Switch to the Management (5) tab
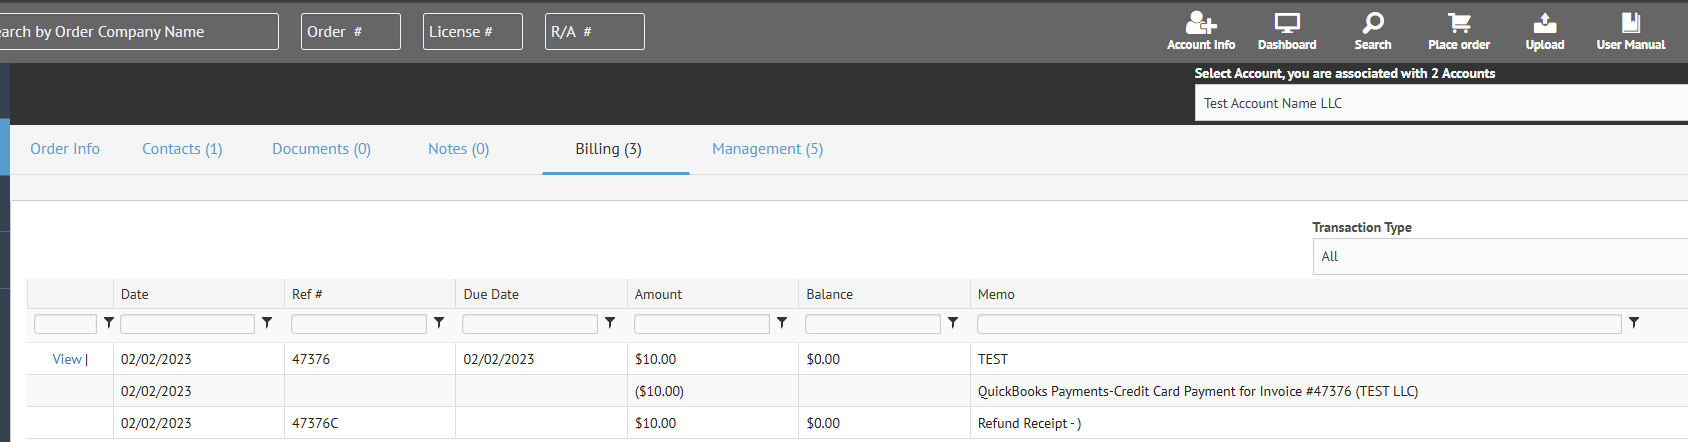 [x=767, y=149]
